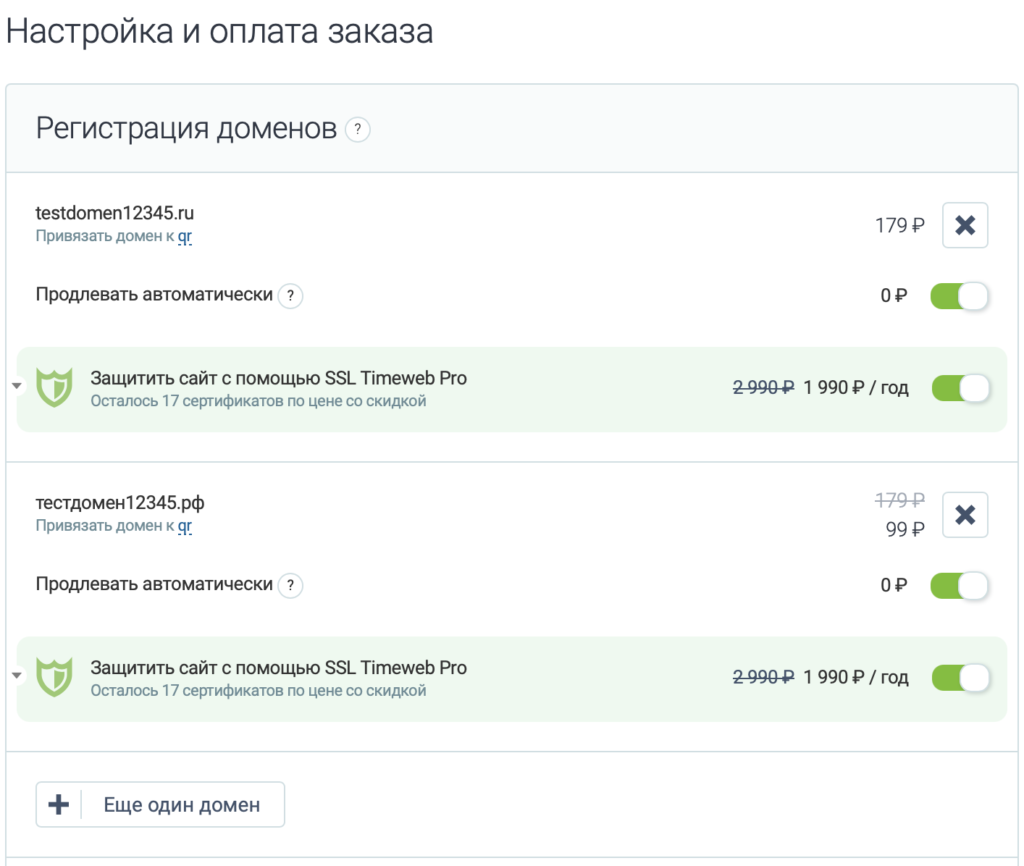Click the SSL shield icon under testdomen12345.ru
1024x866 pixels.
click(x=54, y=388)
